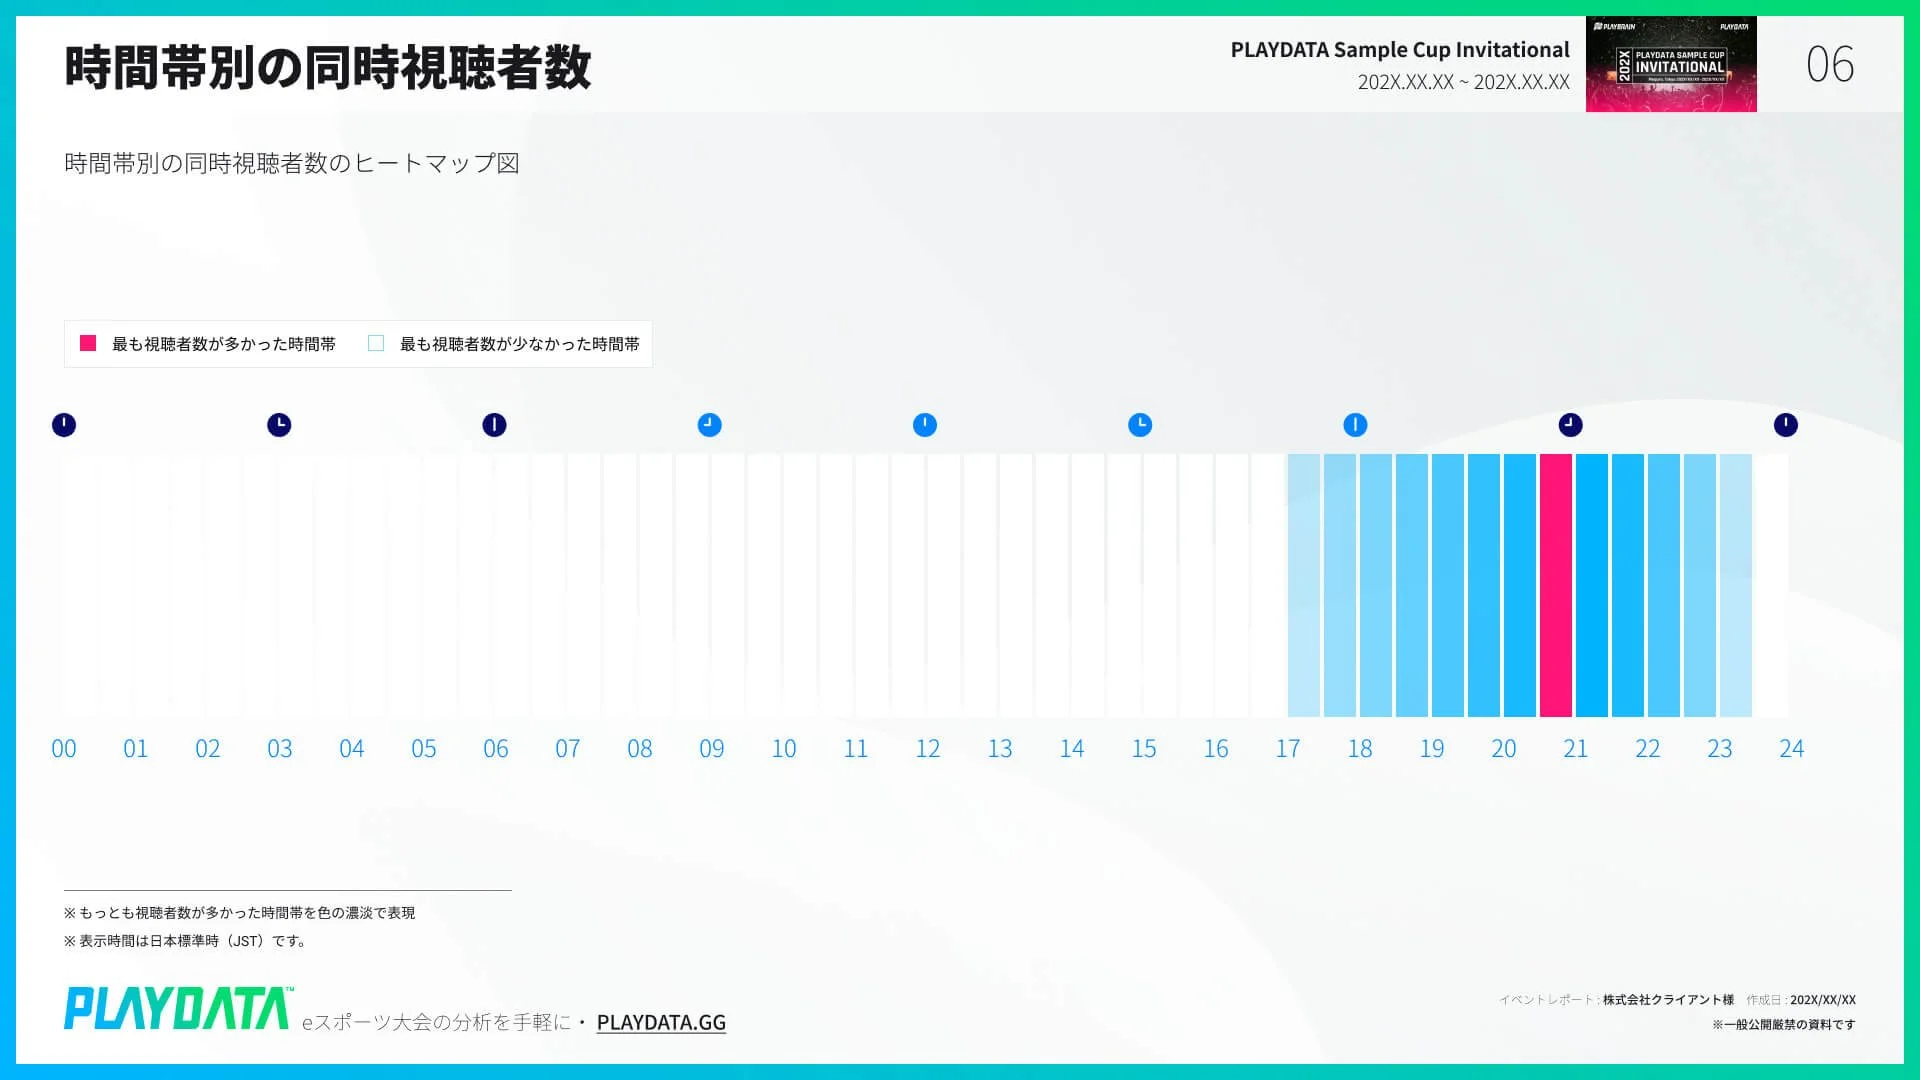The width and height of the screenshot is (1920, 1080).
Task: Click the hour label 23
Action: tap(1720, 749)
